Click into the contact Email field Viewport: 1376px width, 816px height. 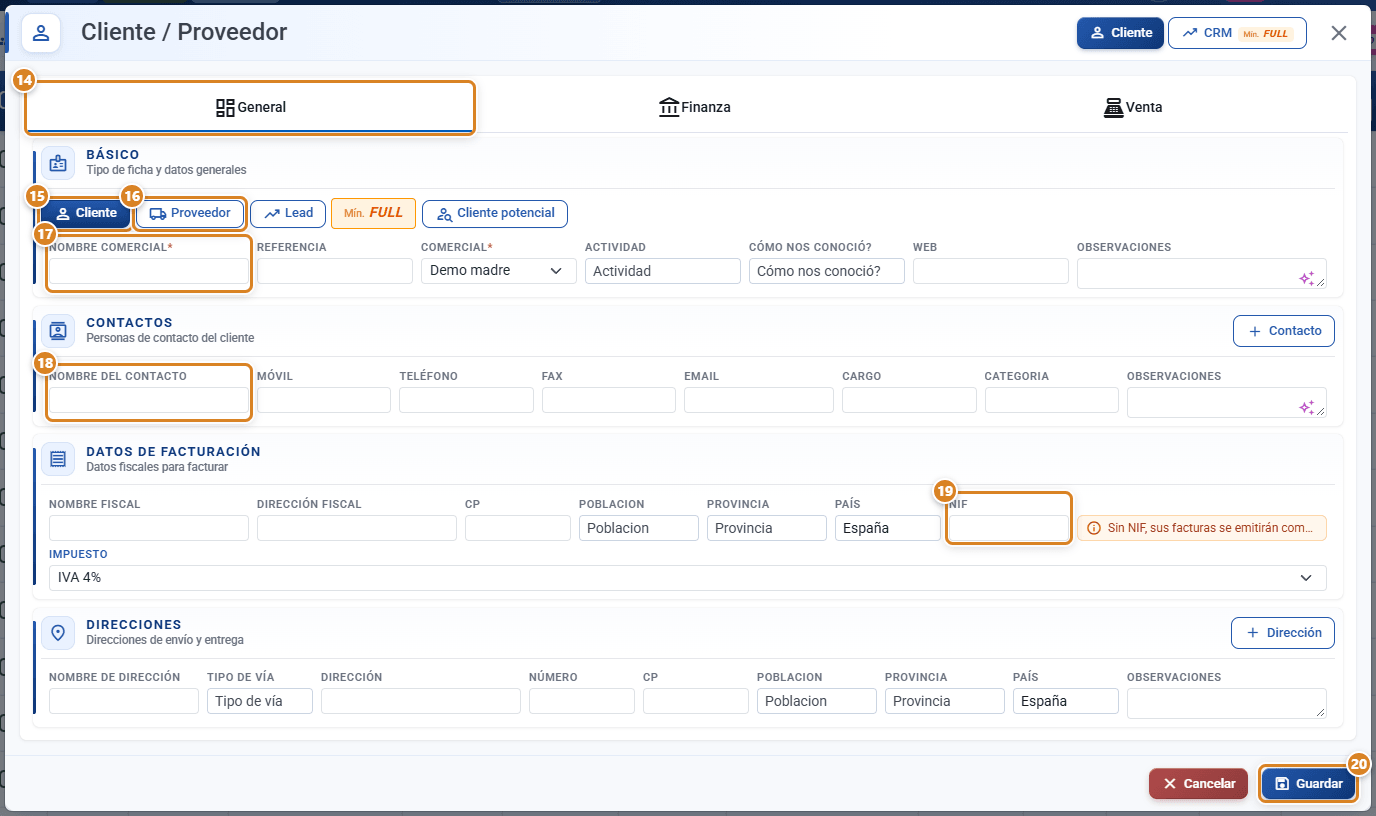click(x=759, y=400)
